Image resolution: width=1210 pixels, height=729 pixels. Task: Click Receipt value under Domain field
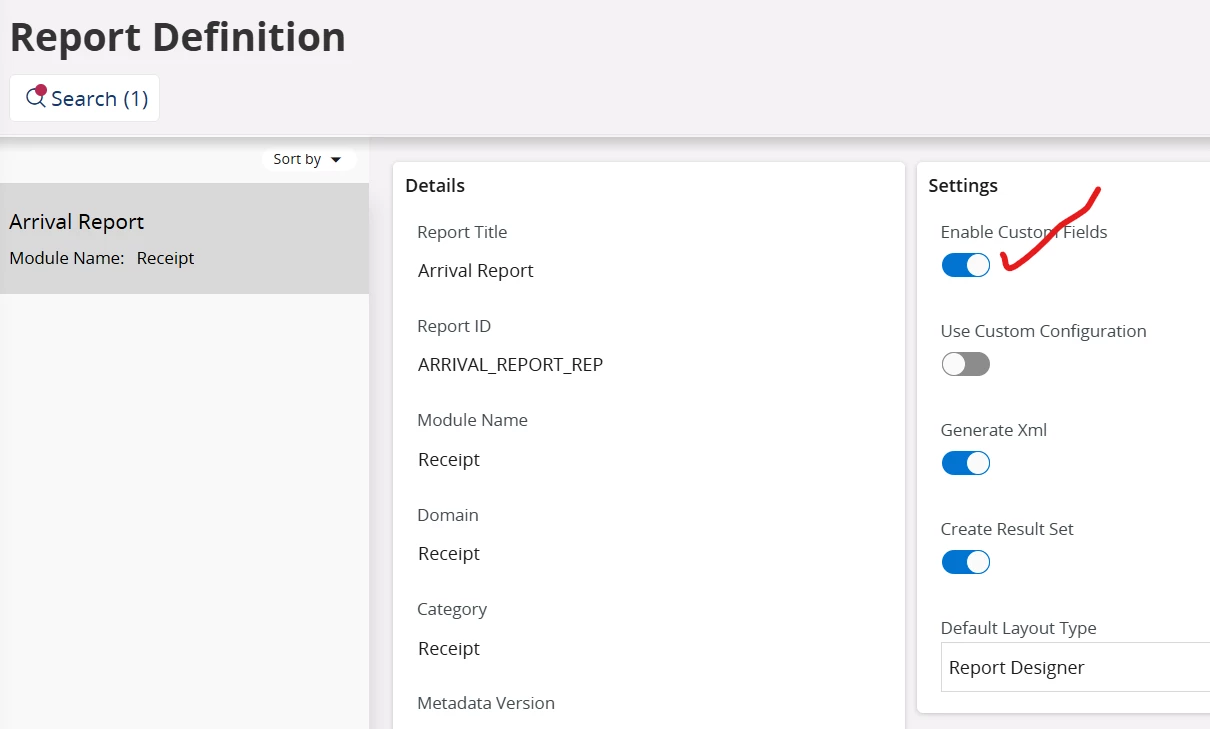click(449, 554)
